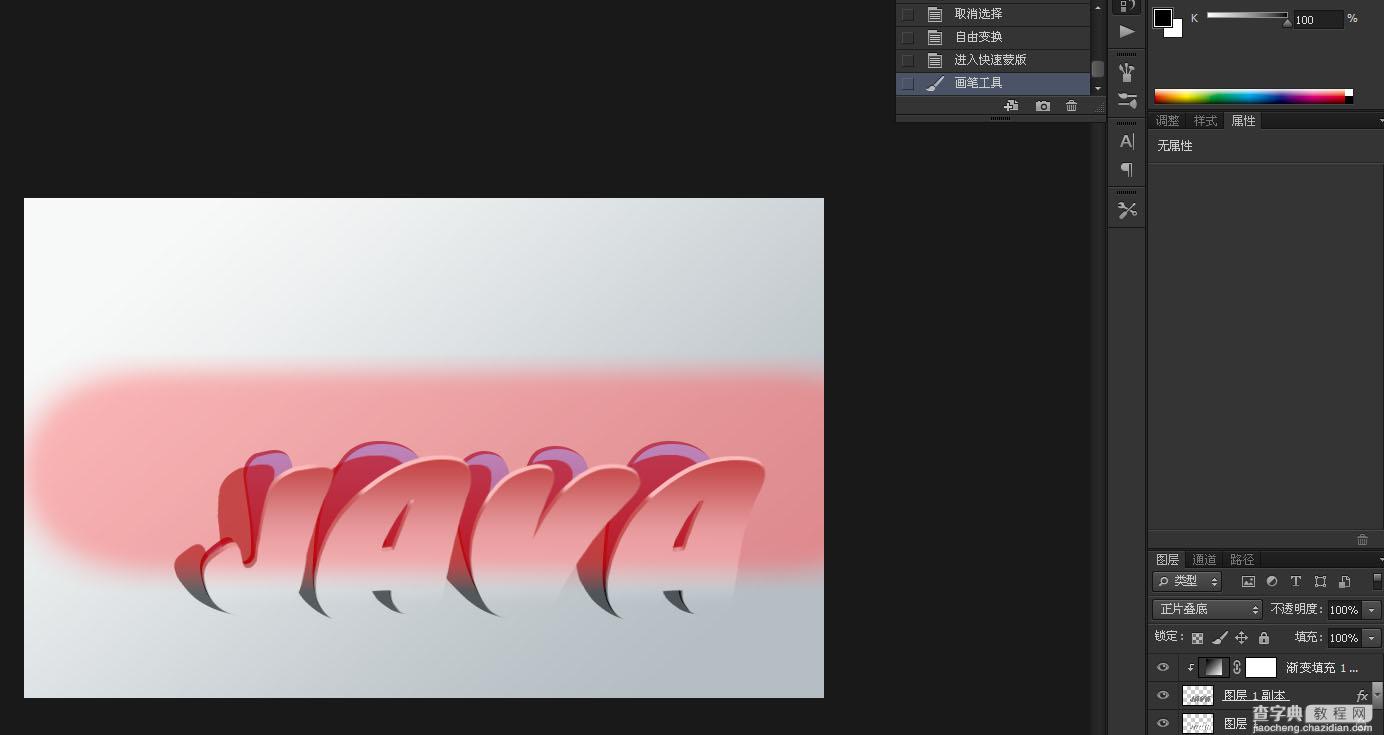This screenshot has width=1384, height=735.
Task: Filter layers by smart objects
Action: tap(1344, 581)
